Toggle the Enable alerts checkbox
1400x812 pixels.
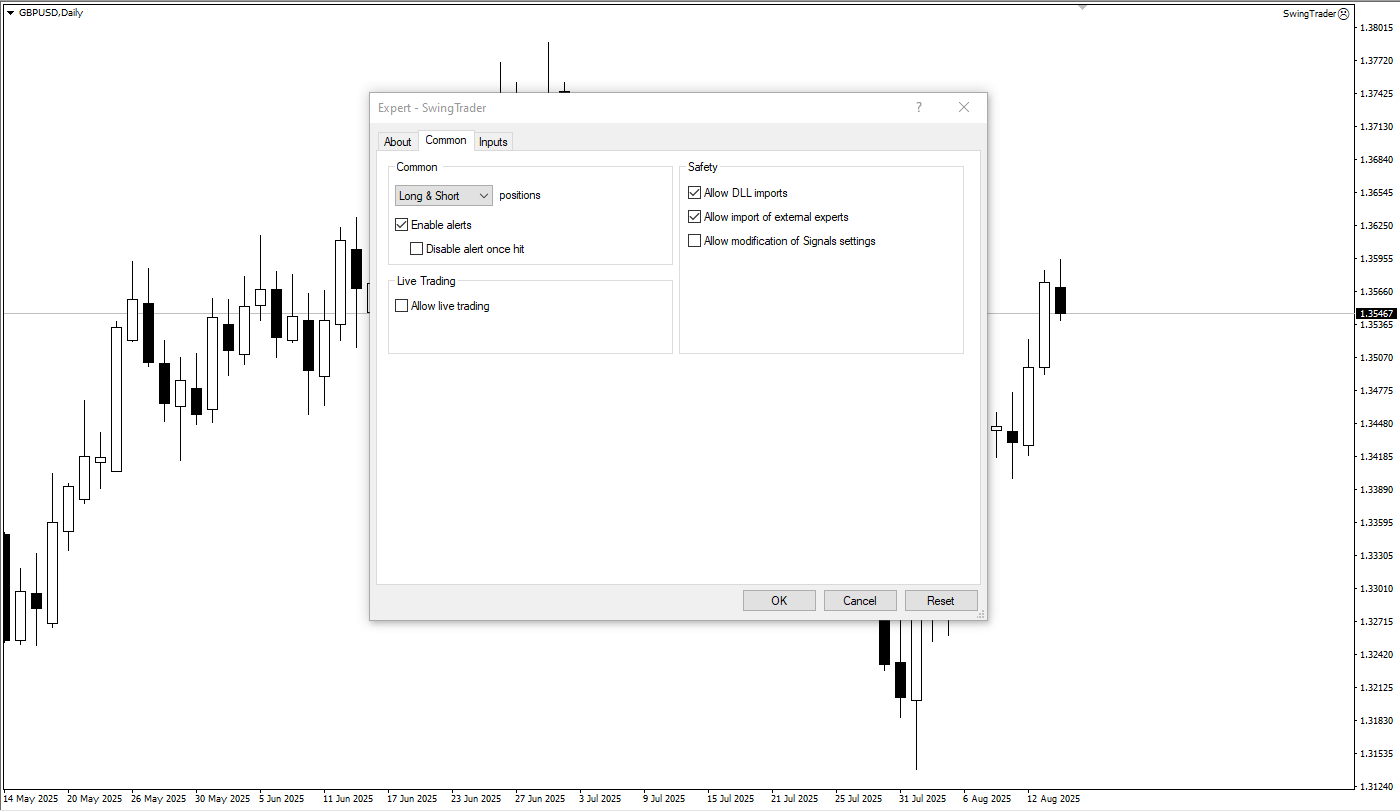pyautogui.click(x=402, y=225)
